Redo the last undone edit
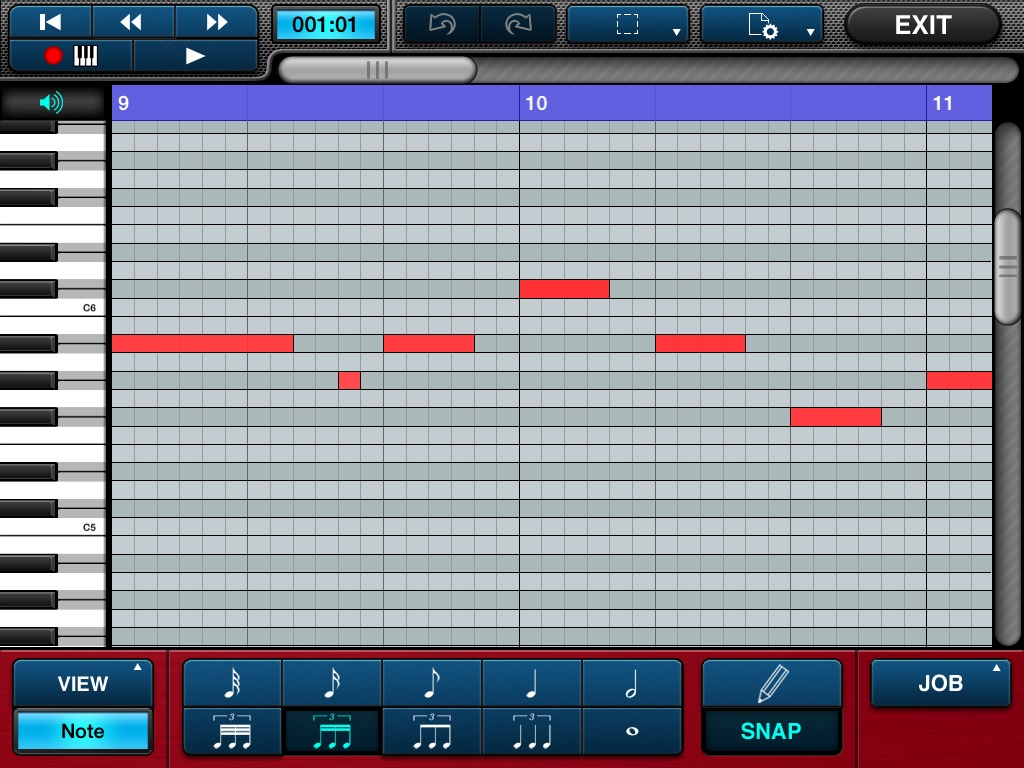1024x768 pixels. tap(518, 25)
